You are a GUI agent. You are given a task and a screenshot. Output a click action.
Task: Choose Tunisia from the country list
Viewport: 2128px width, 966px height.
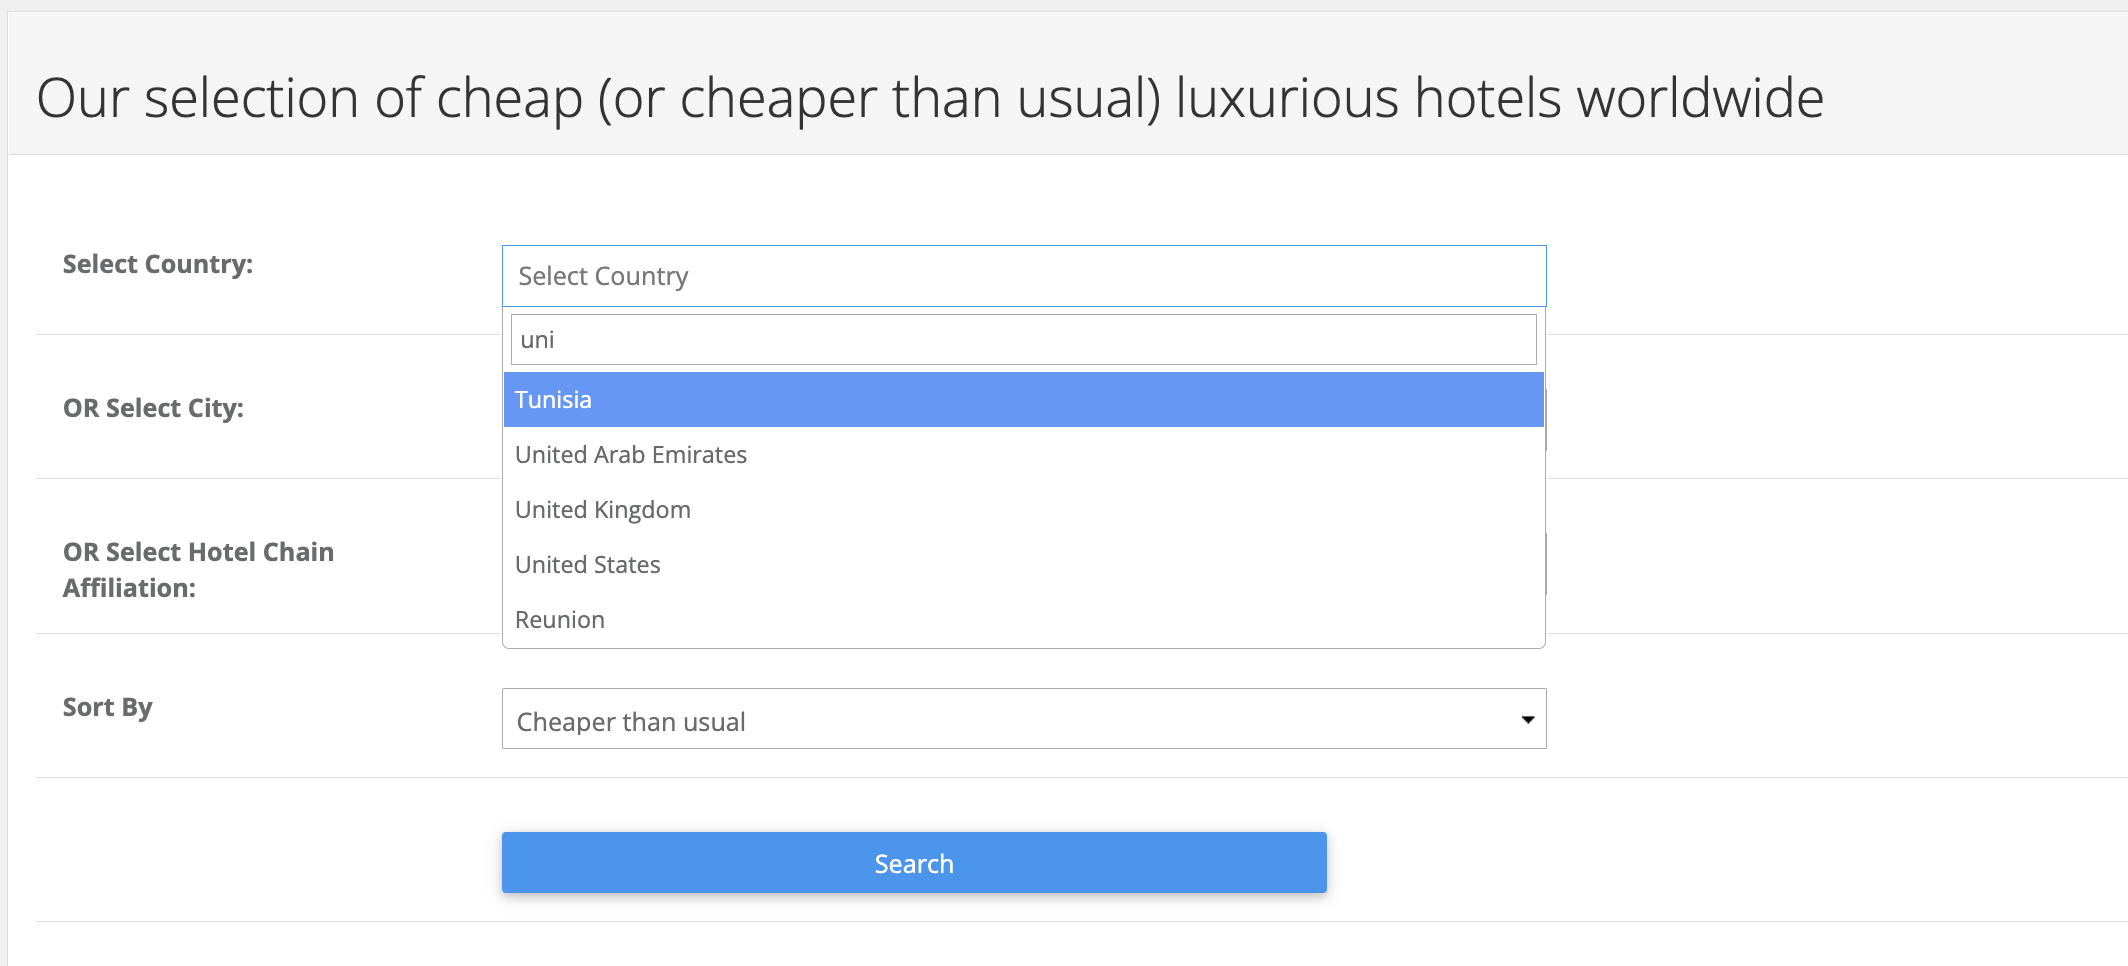point(553,400)
